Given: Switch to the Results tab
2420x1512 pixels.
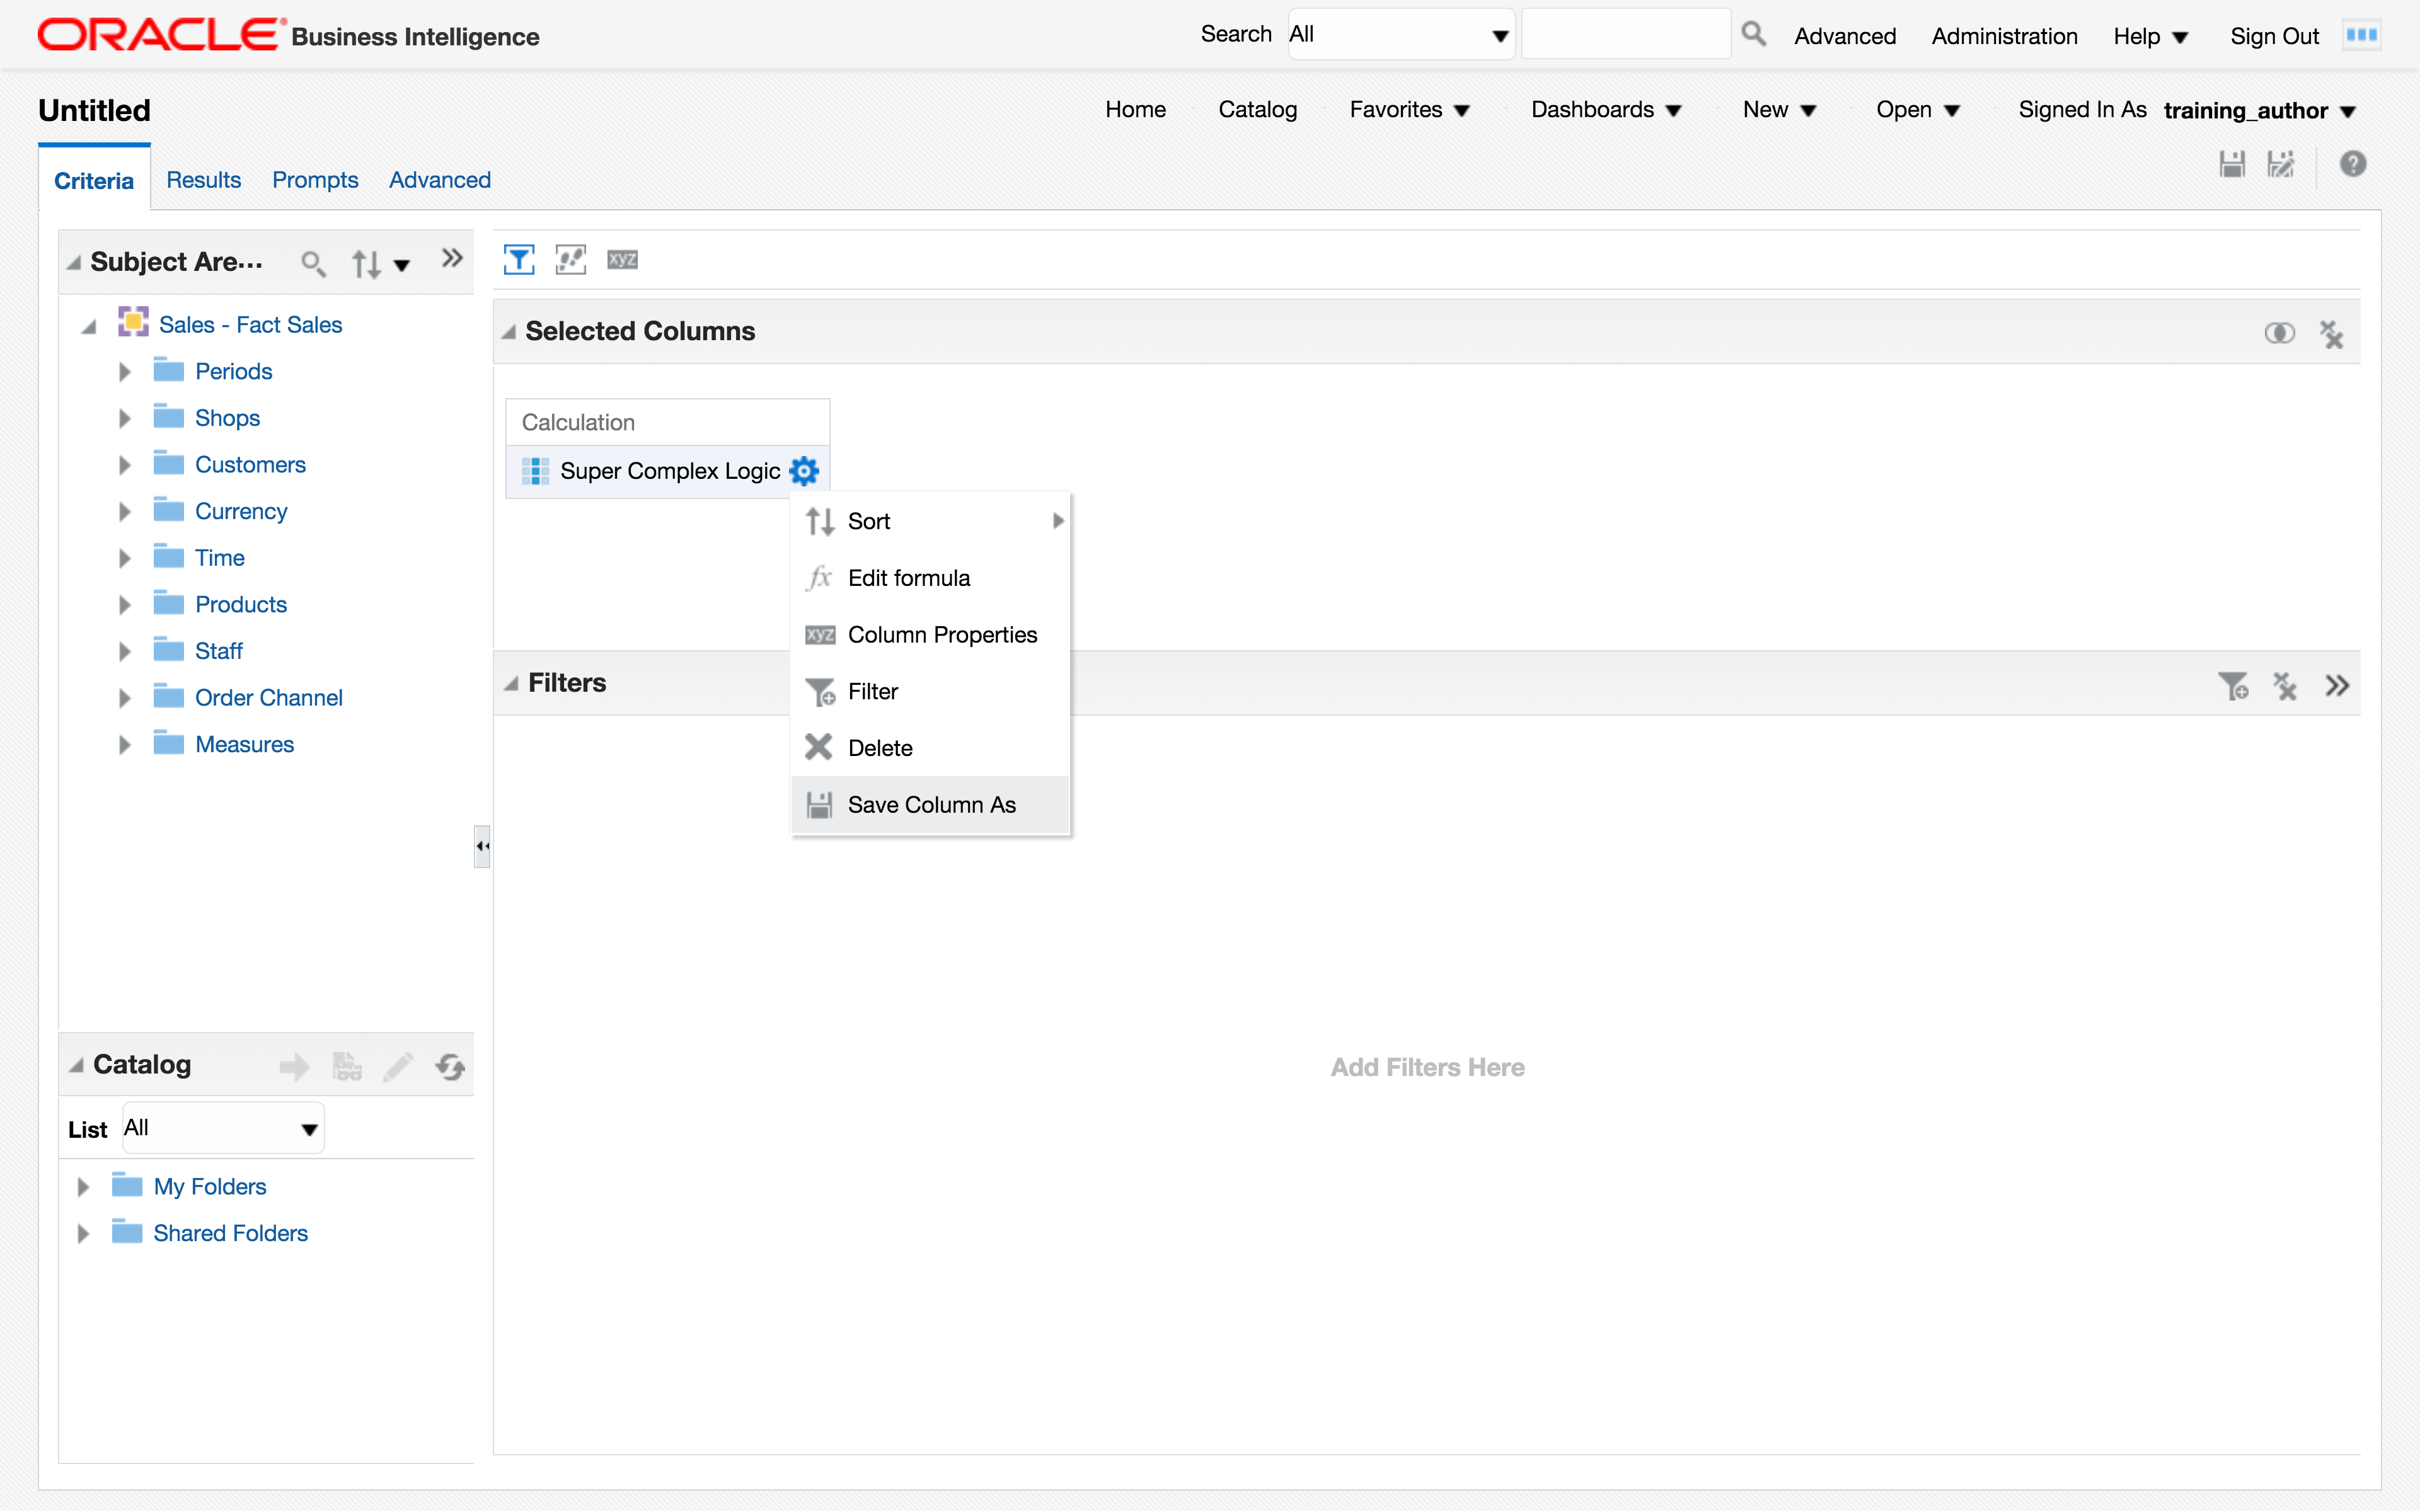Looking at the screenshot, I should click(x=203, y=180).
